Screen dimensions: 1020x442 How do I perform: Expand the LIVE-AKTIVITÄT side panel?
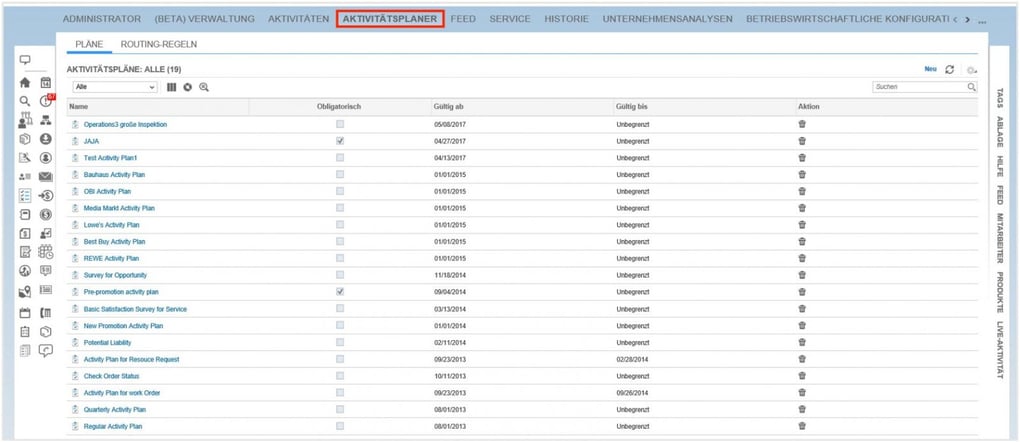(x=1000, y=350)
